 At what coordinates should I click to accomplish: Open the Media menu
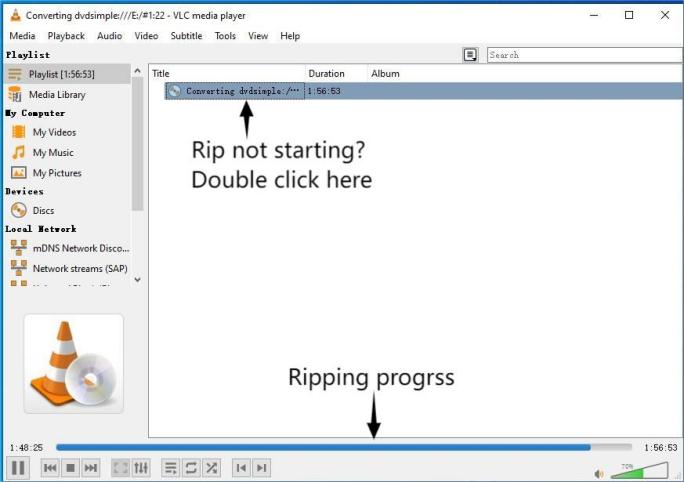pyautogui.click(x=22, y=36)
